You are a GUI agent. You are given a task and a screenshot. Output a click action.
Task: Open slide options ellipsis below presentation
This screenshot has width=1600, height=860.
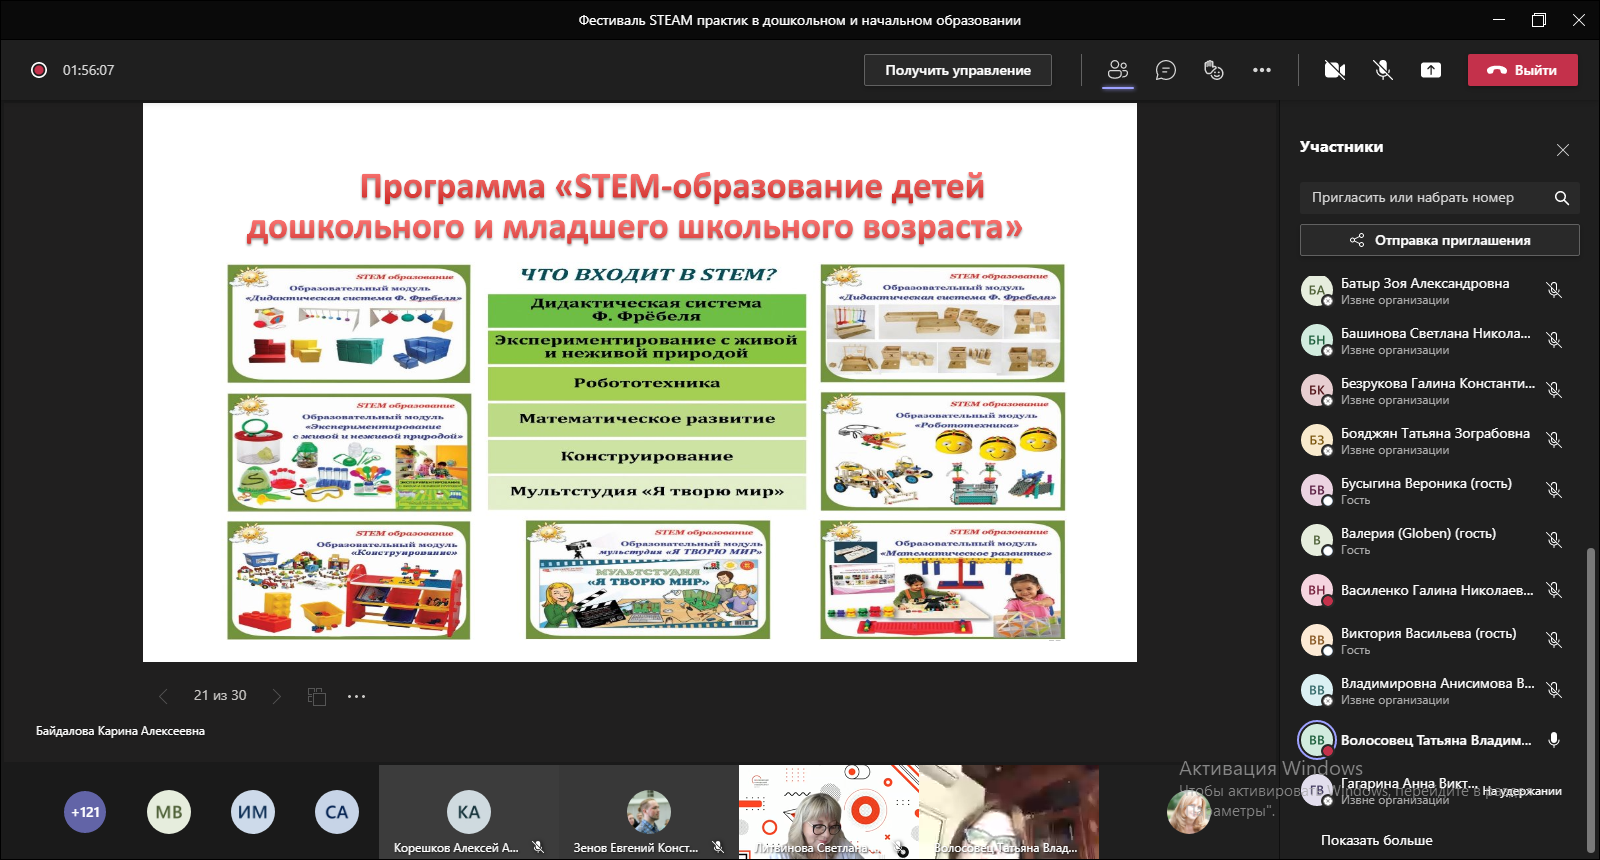(356, 696)
